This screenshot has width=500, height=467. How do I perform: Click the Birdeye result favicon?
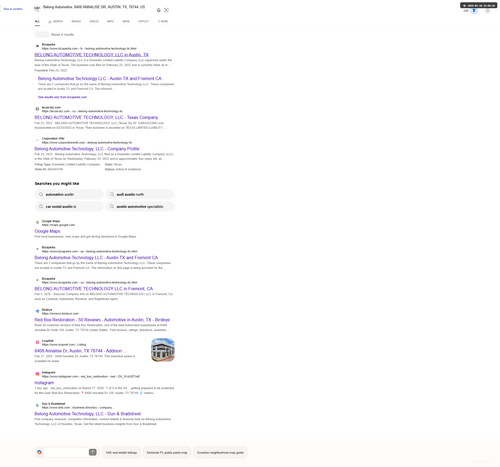click(37, 311)
